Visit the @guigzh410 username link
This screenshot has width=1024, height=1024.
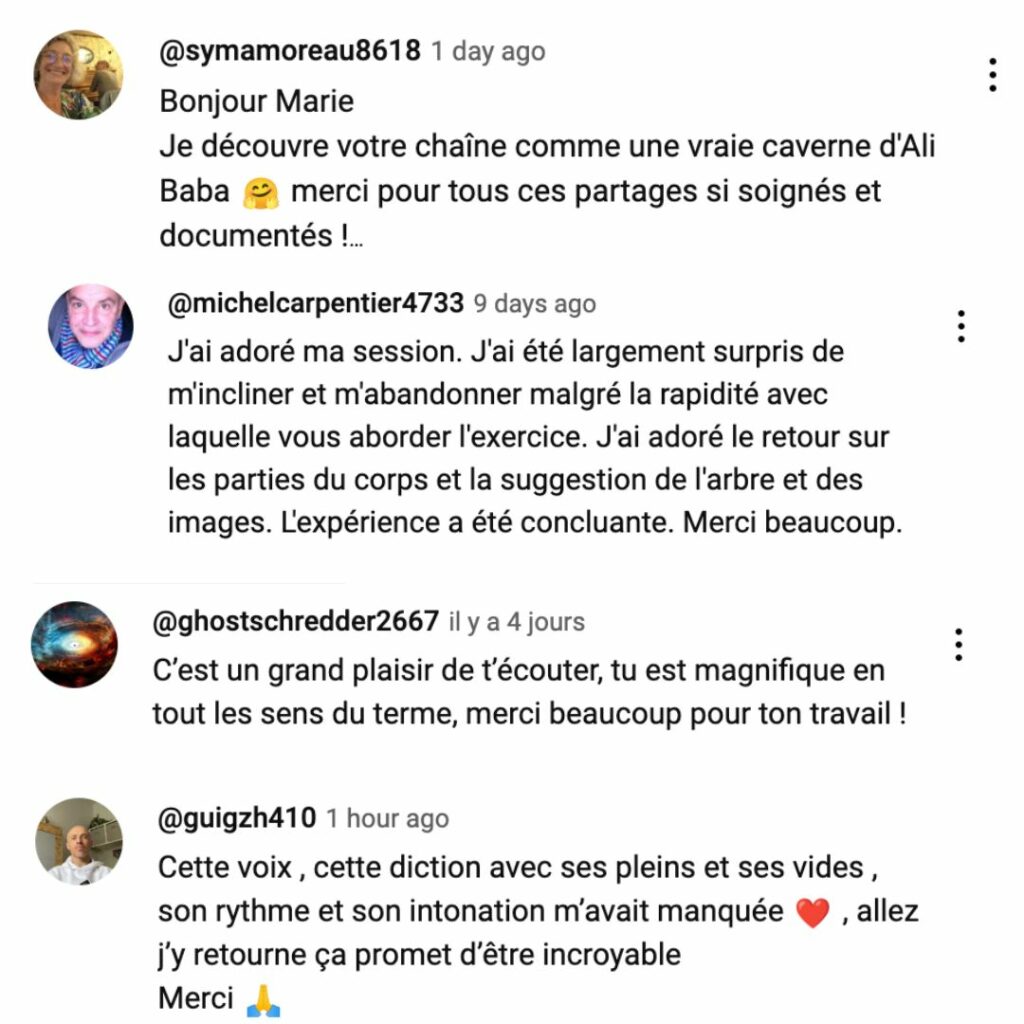coord(236,818)
